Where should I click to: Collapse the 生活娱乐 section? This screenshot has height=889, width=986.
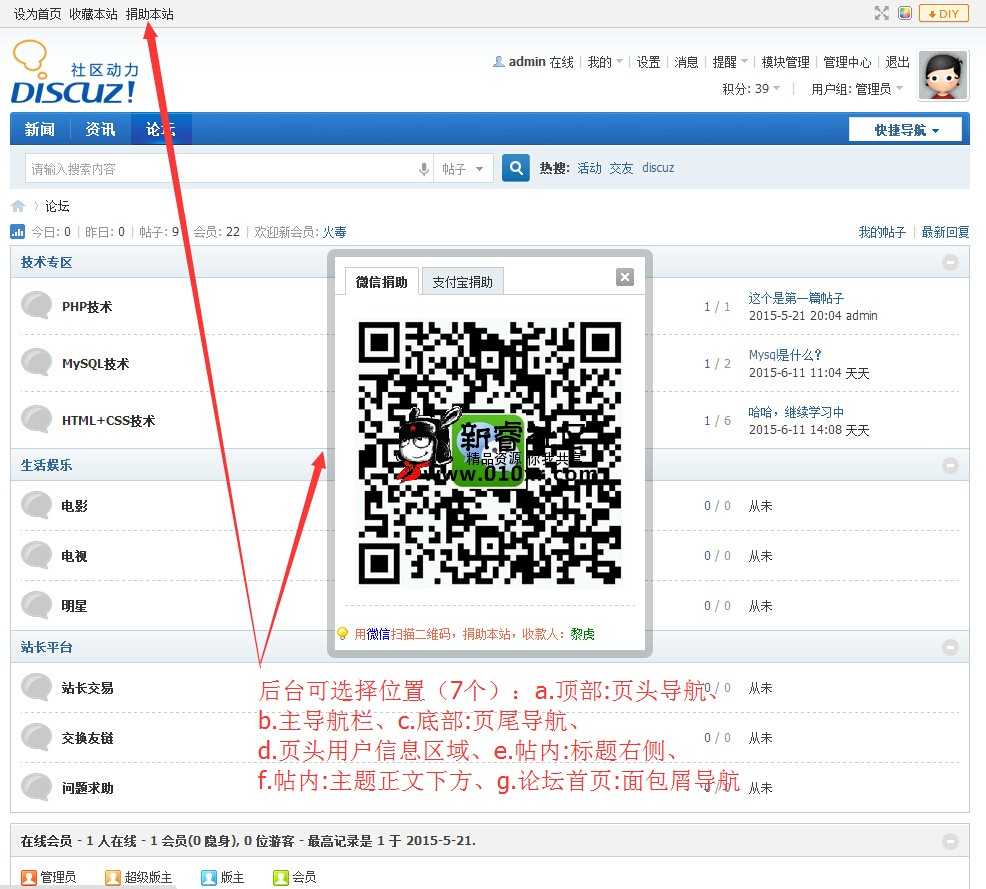click(x=950, y=465)
